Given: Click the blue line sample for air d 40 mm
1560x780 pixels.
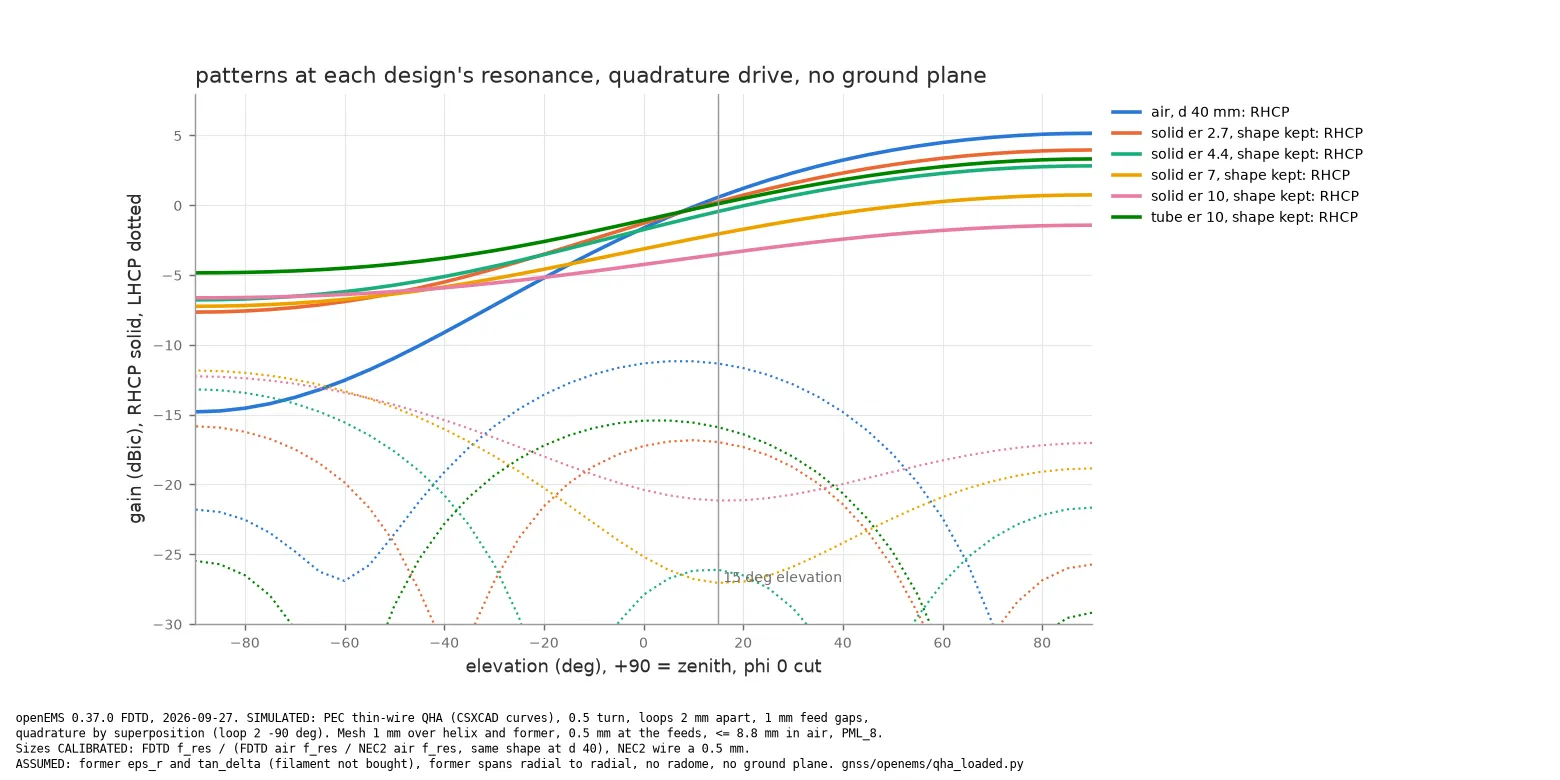Looking at the screenshot, I should coord(1126,112).
